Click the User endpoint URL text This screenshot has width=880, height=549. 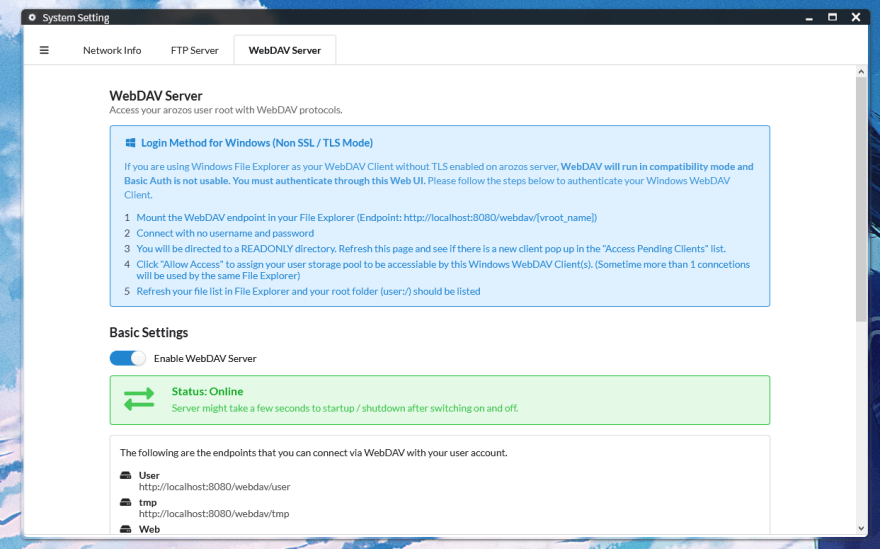(x=214, y=487)
